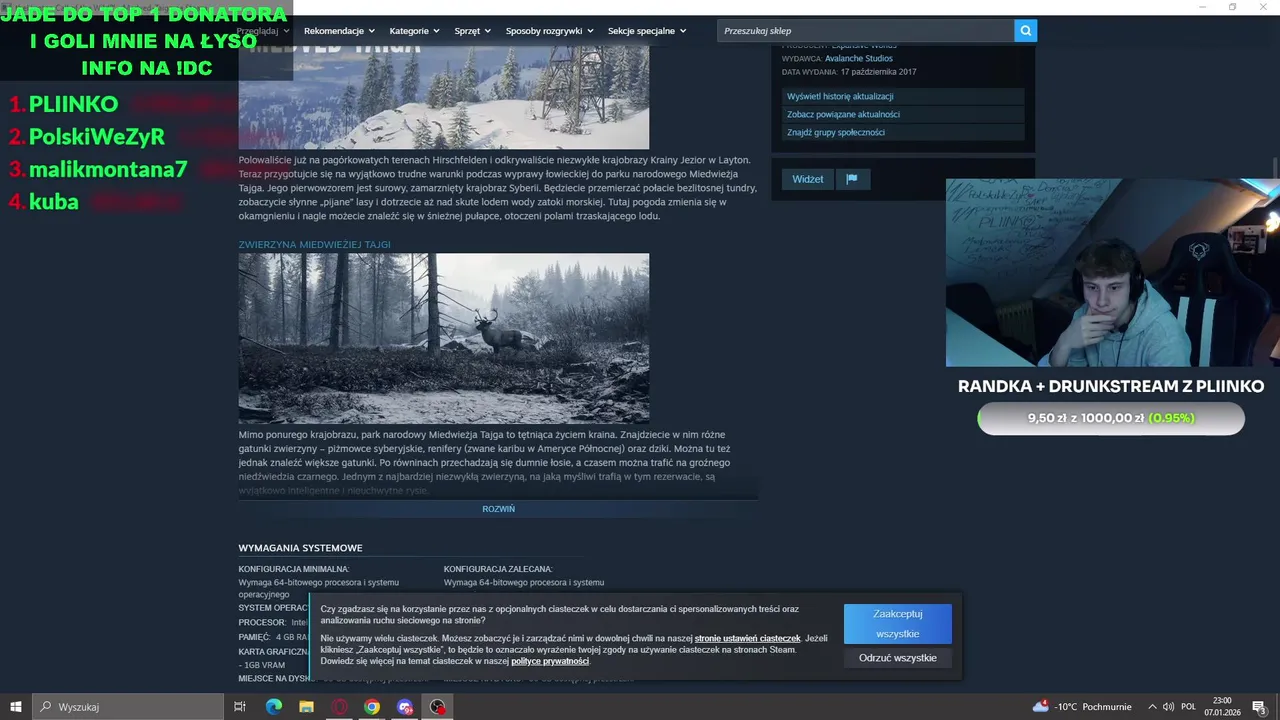Accept all cookies with Zaakceptuj wszystkie
This screenshot has width=1280, height=720.
point(897,624)
